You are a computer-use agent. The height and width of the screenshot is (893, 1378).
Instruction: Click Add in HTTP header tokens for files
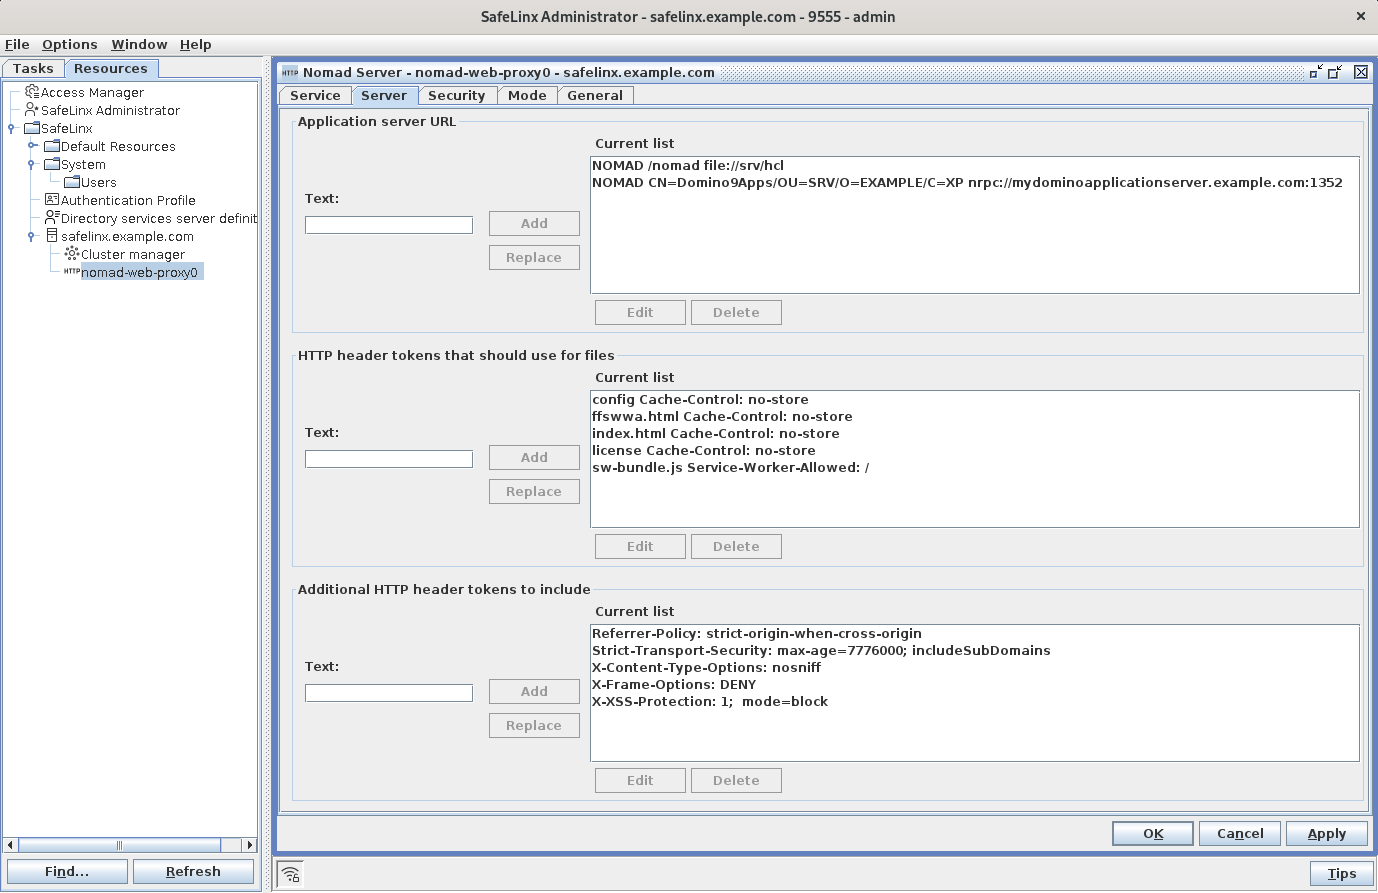coord(534,457)
